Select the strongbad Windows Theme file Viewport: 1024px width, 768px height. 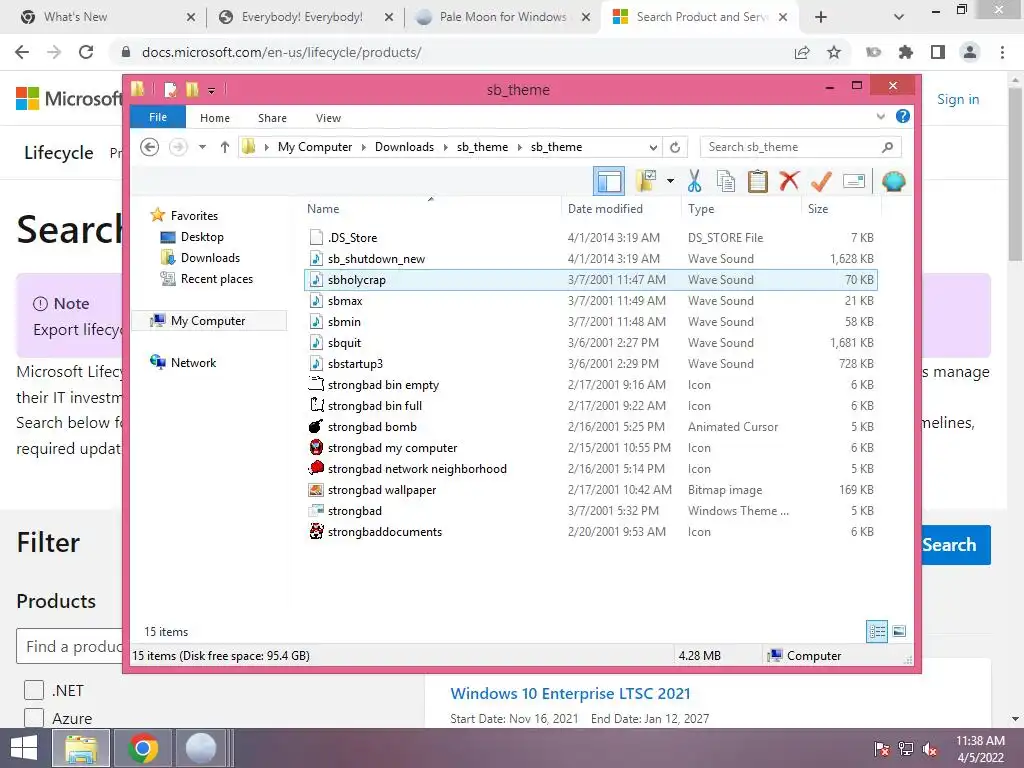pyautogui.click(x=591, y=511)
